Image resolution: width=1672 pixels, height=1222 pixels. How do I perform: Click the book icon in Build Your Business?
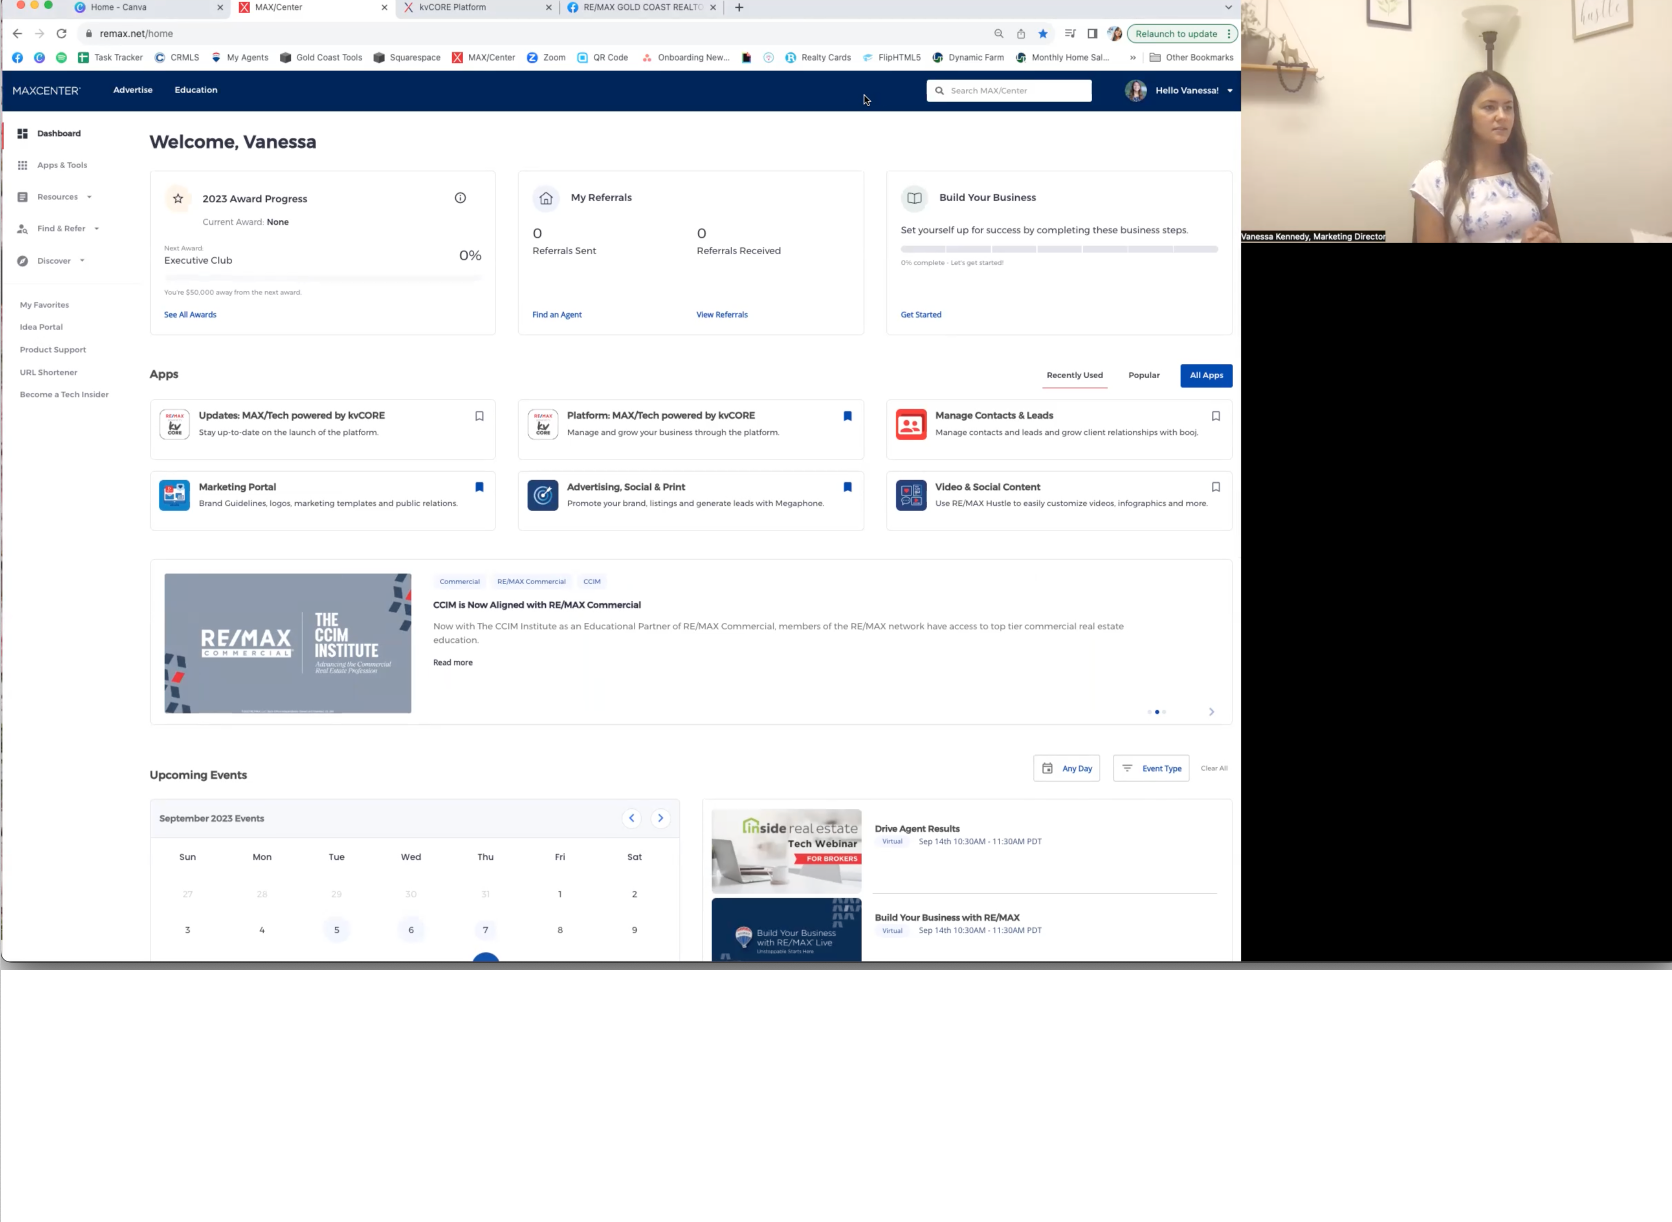(914, 198)
